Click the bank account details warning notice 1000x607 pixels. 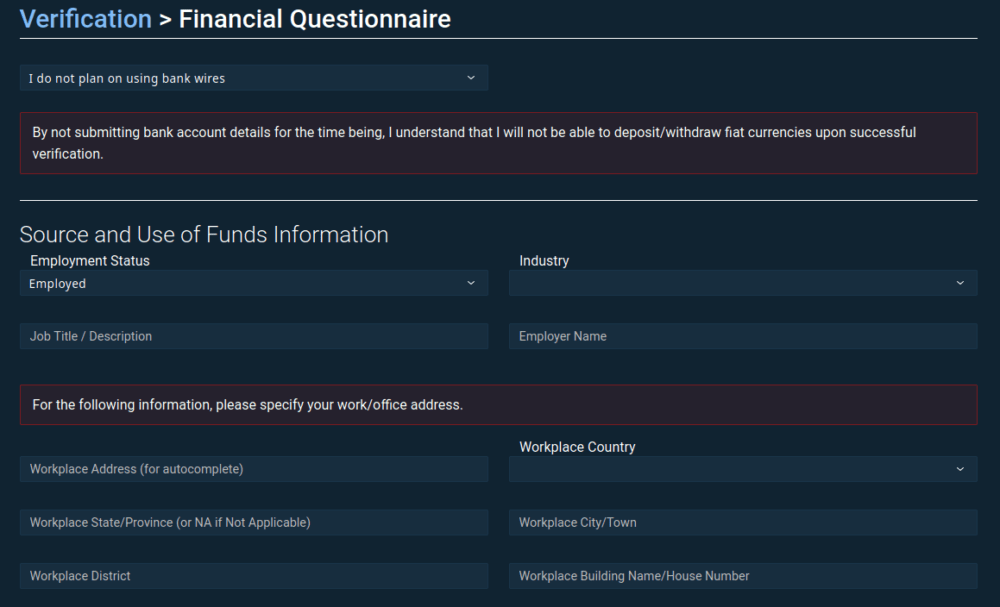(498, 143)
